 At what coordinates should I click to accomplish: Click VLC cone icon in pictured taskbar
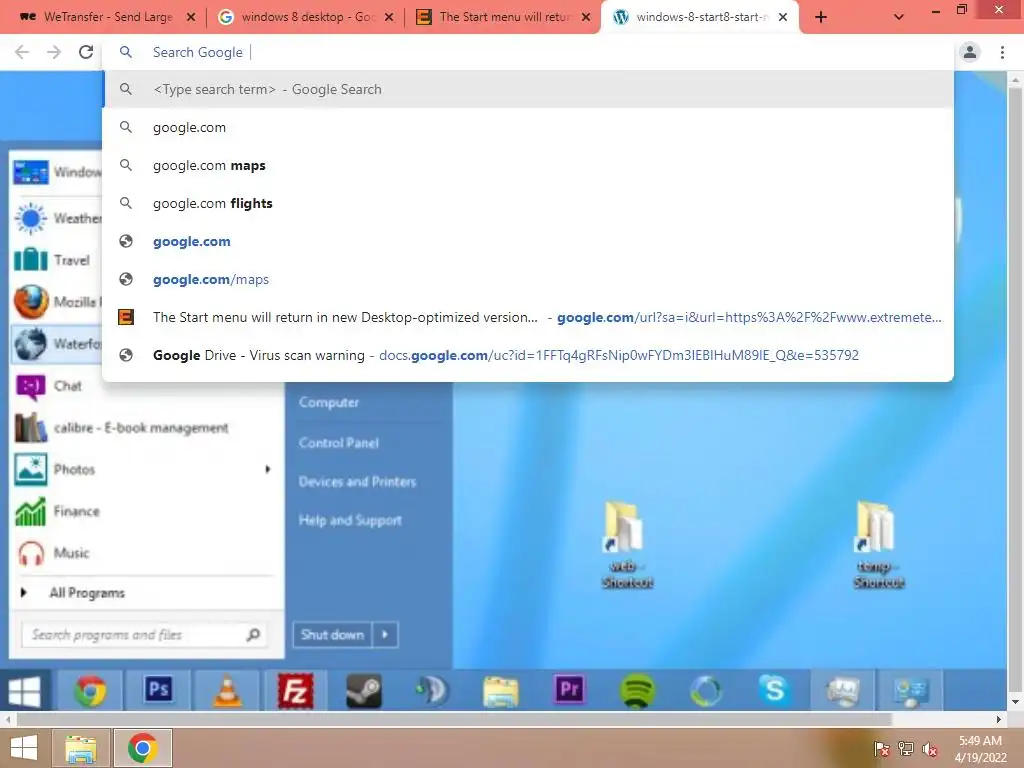click(x=227, y=691)
